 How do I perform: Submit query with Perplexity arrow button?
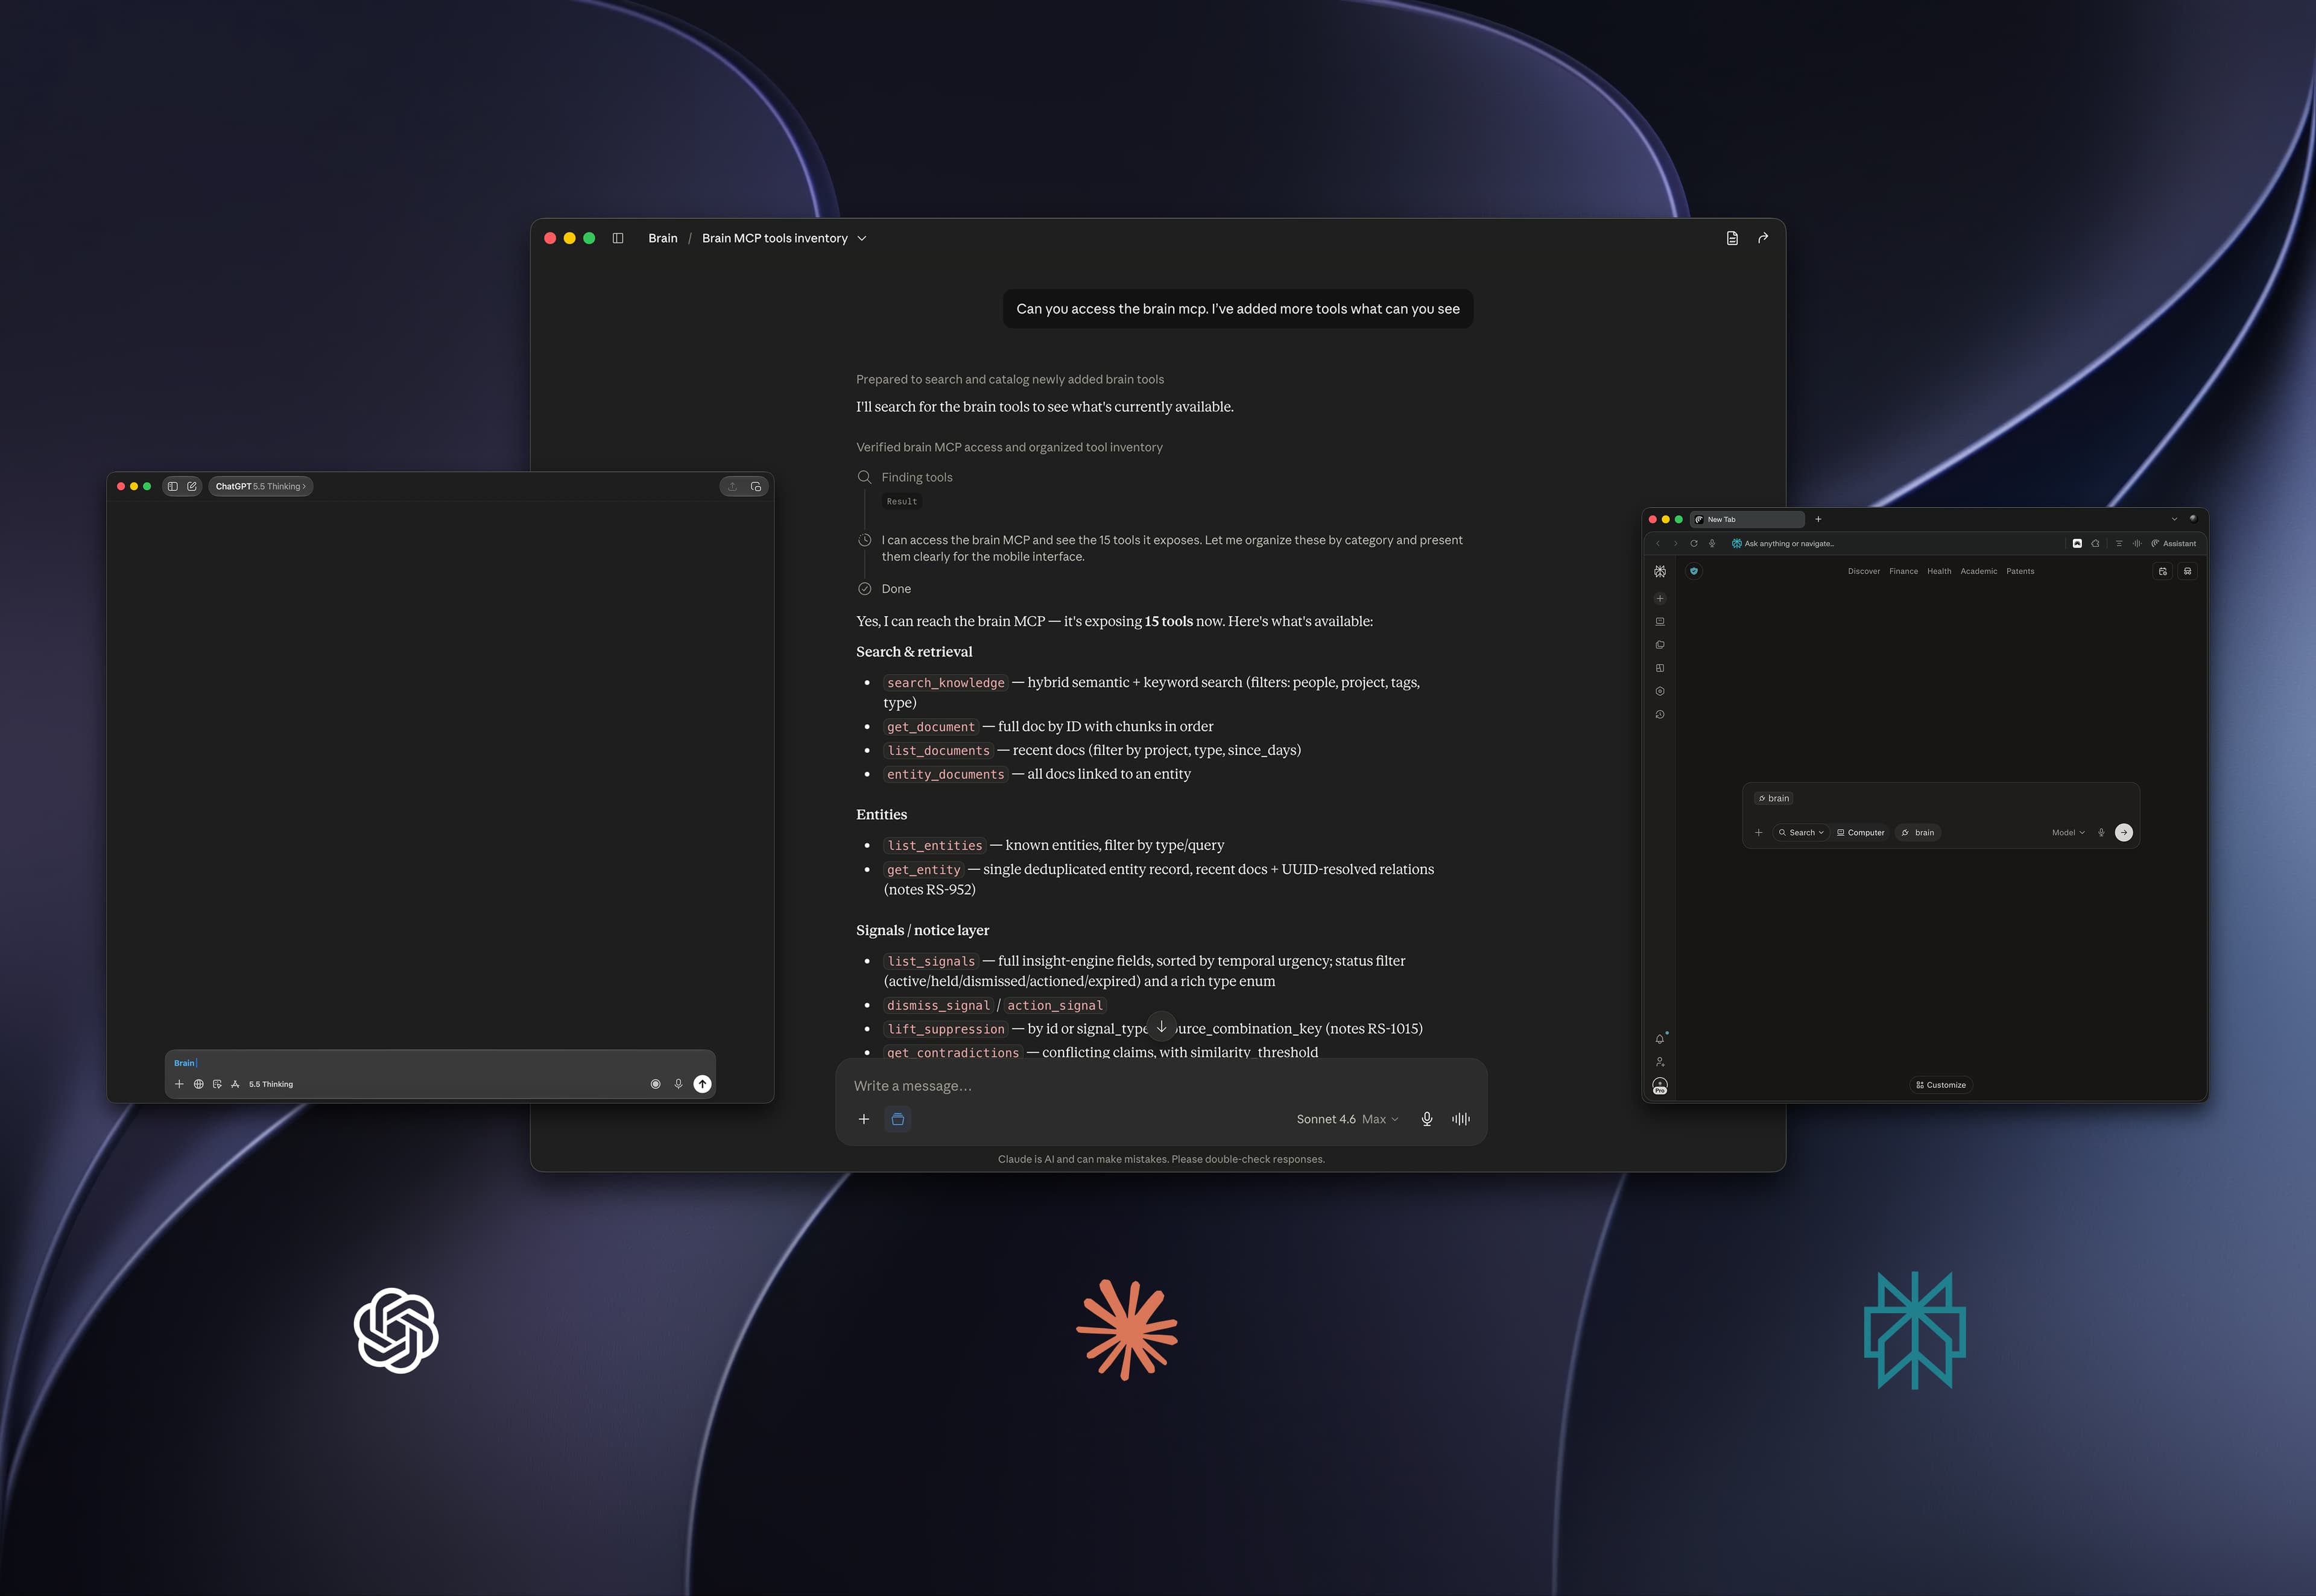coord(2124,833)
